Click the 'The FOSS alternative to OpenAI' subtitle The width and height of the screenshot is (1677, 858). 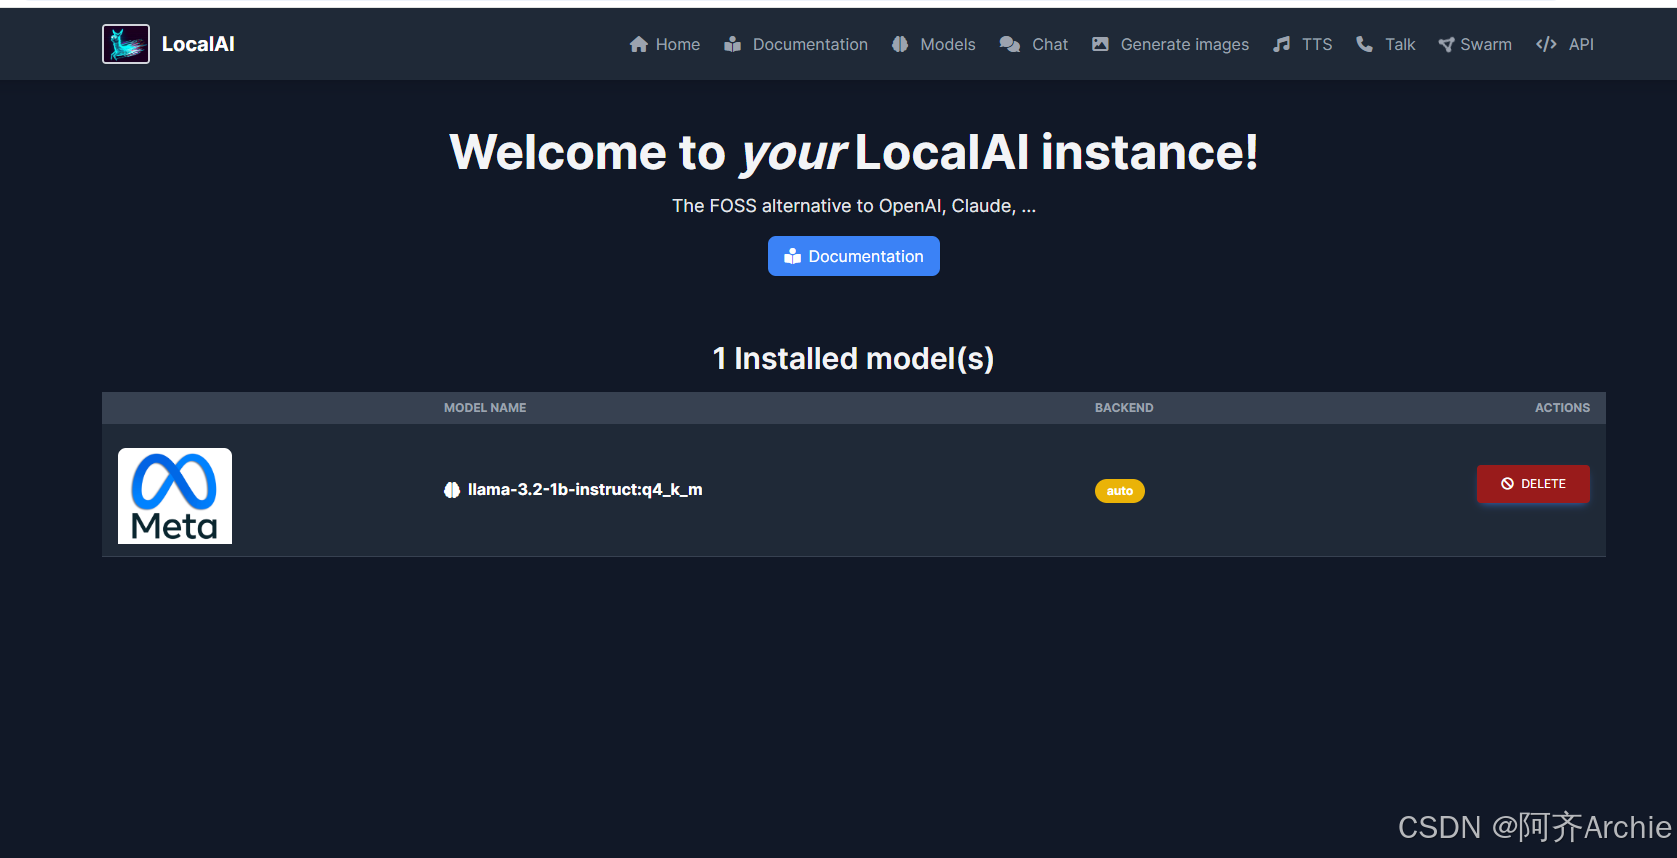(x=854, y=206)
